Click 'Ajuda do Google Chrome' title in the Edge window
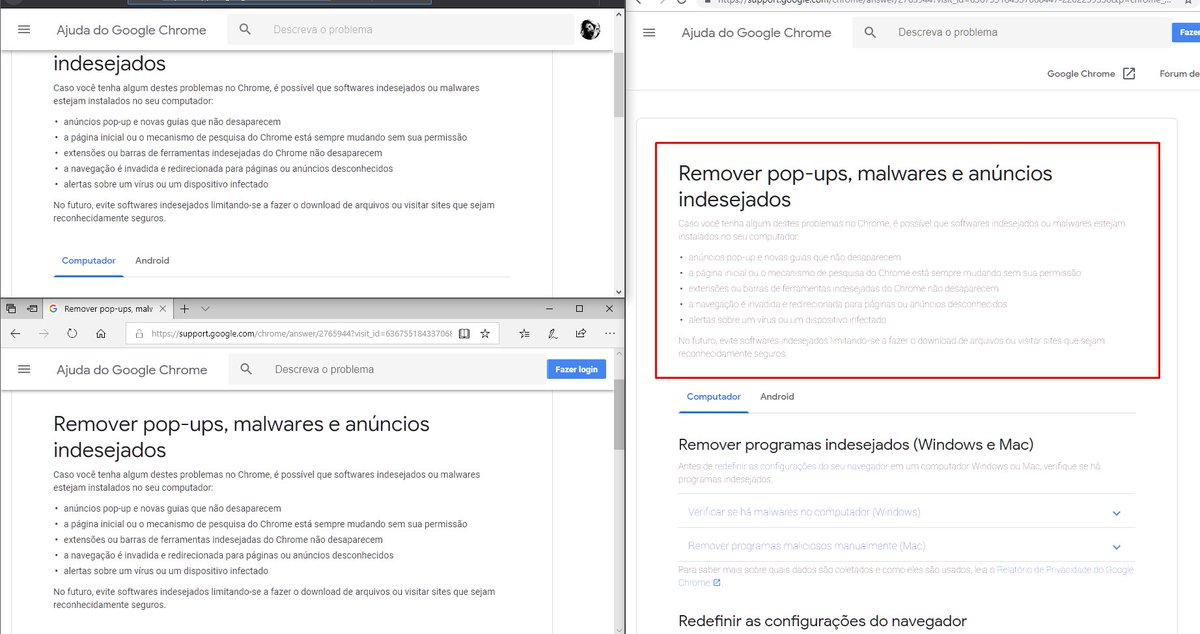The height and width of the screenshot is (634, 1200). (x=131, y=369)
